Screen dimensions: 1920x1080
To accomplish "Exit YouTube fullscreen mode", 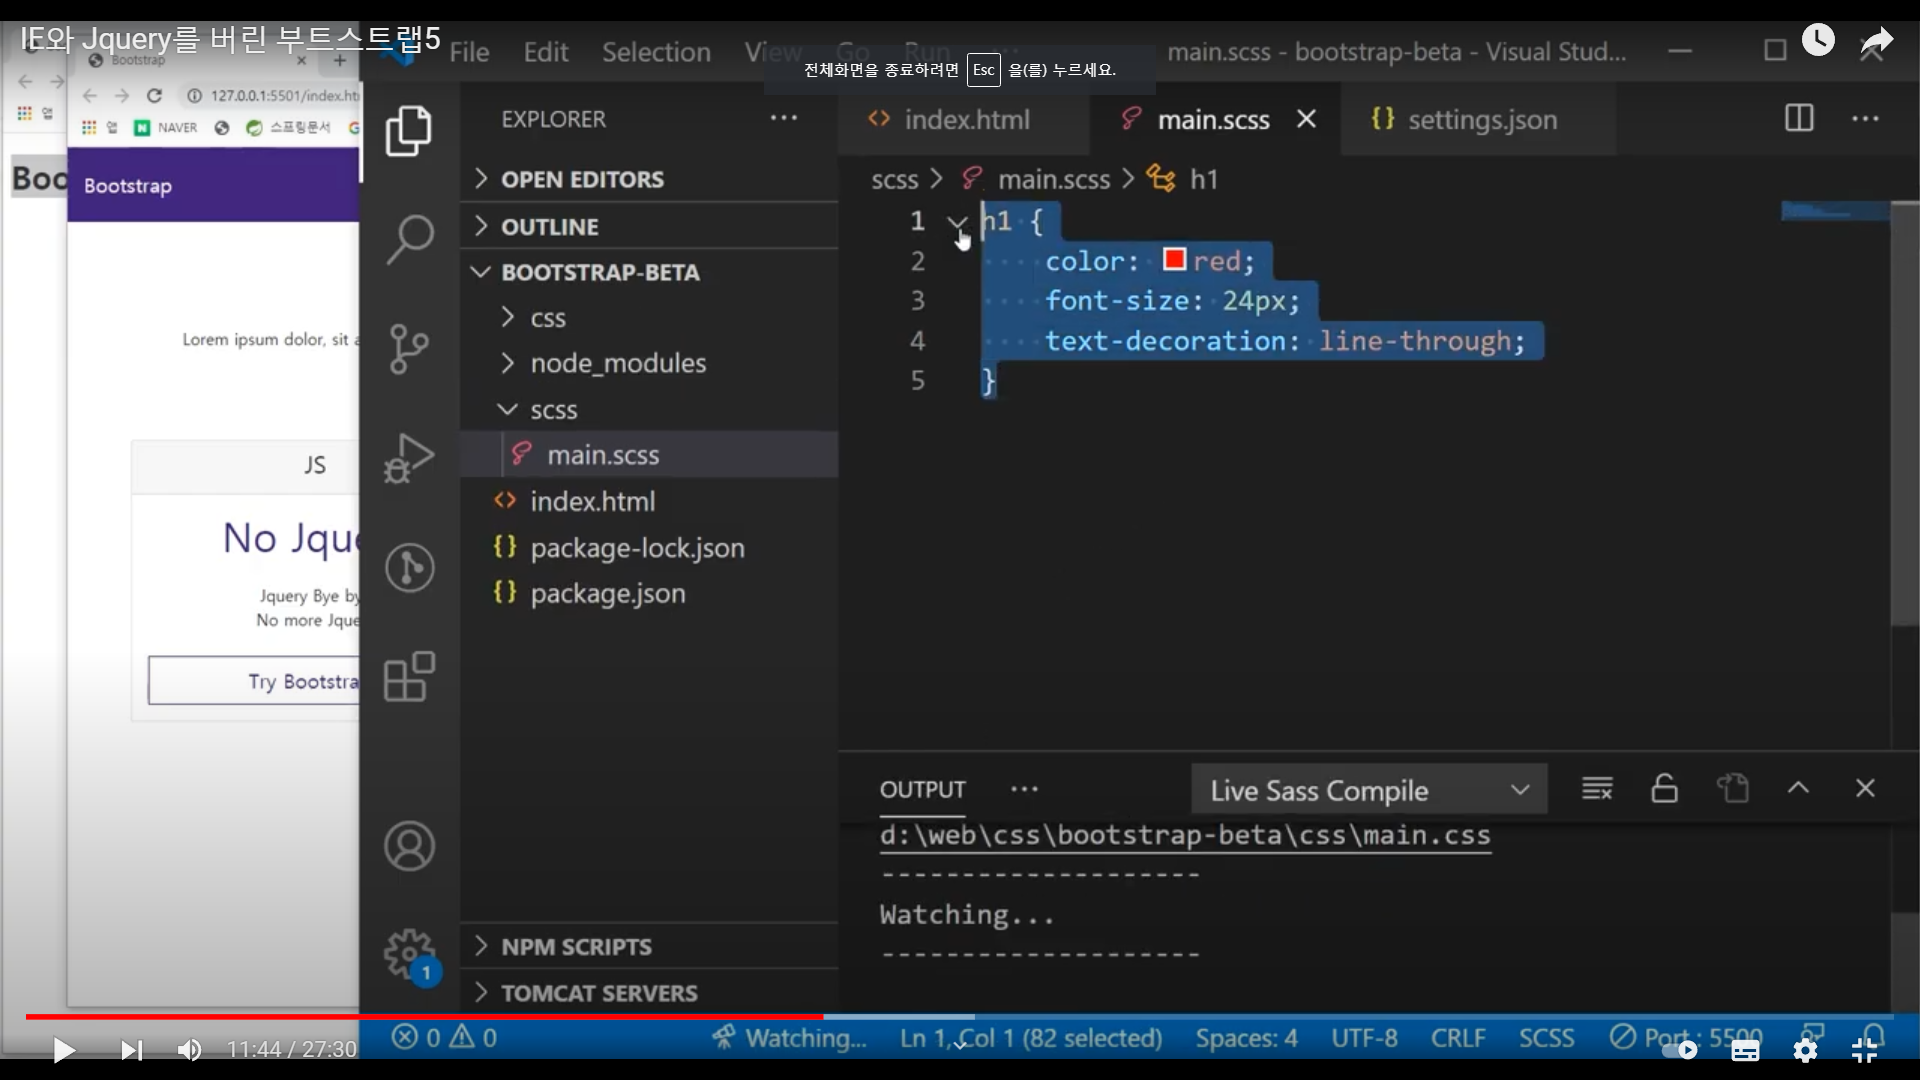I will click(x=1864, y=1050).
